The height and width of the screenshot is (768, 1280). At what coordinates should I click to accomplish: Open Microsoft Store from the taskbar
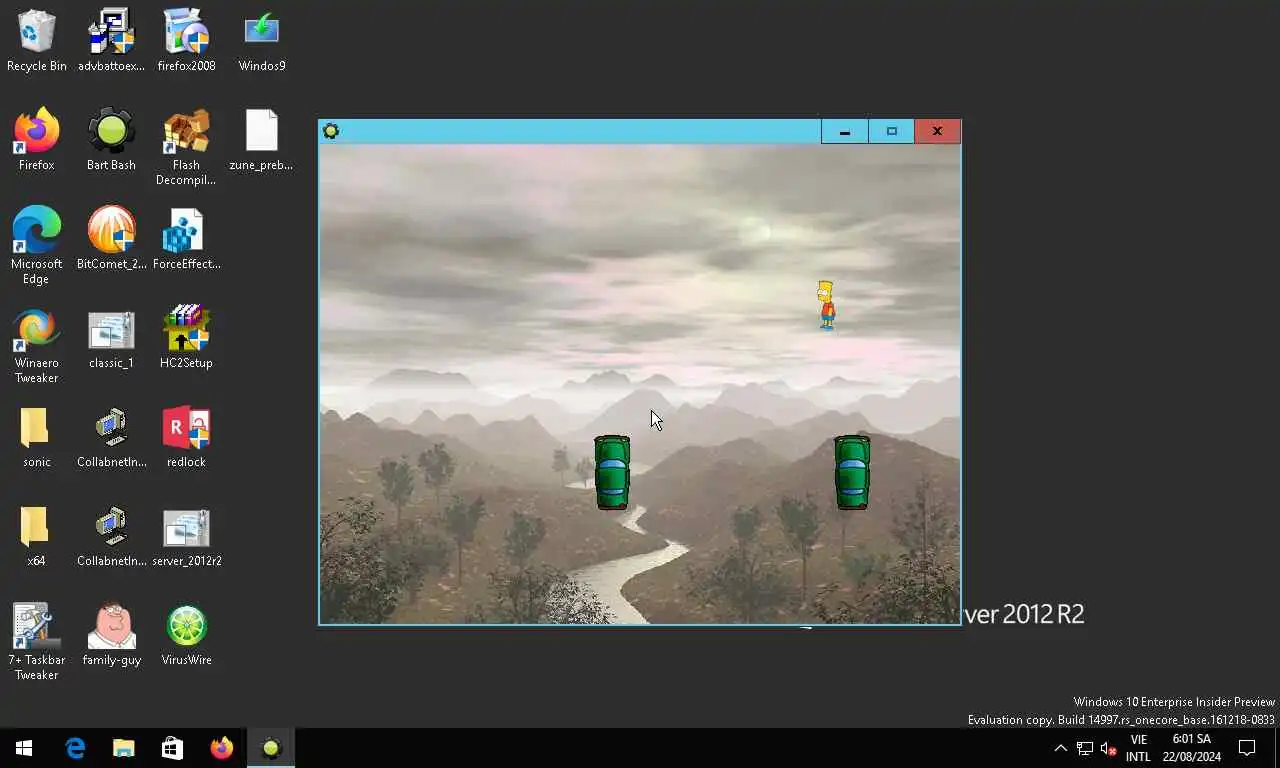pos(172,748)
